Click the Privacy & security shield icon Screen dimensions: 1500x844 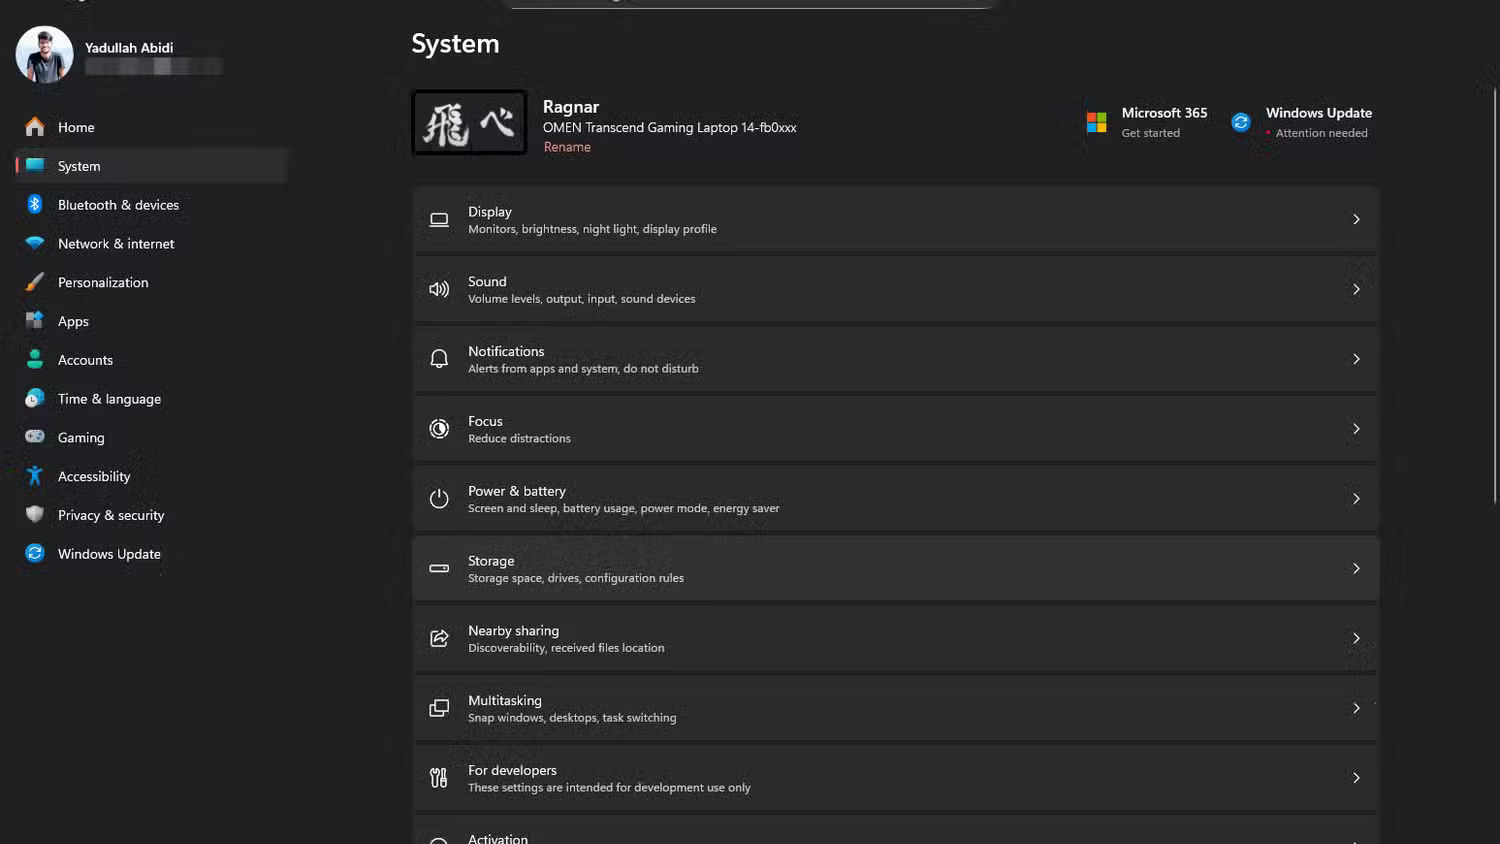(x=35, y=514)
